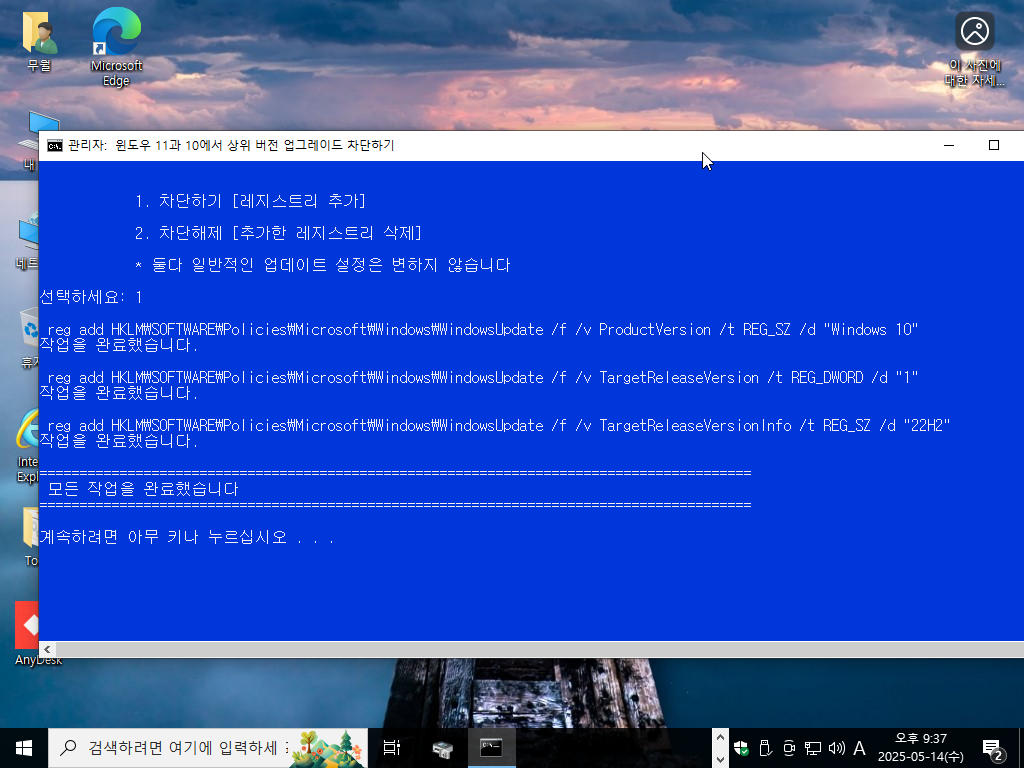Open the Network desktop icon

[x=27, y=242]
